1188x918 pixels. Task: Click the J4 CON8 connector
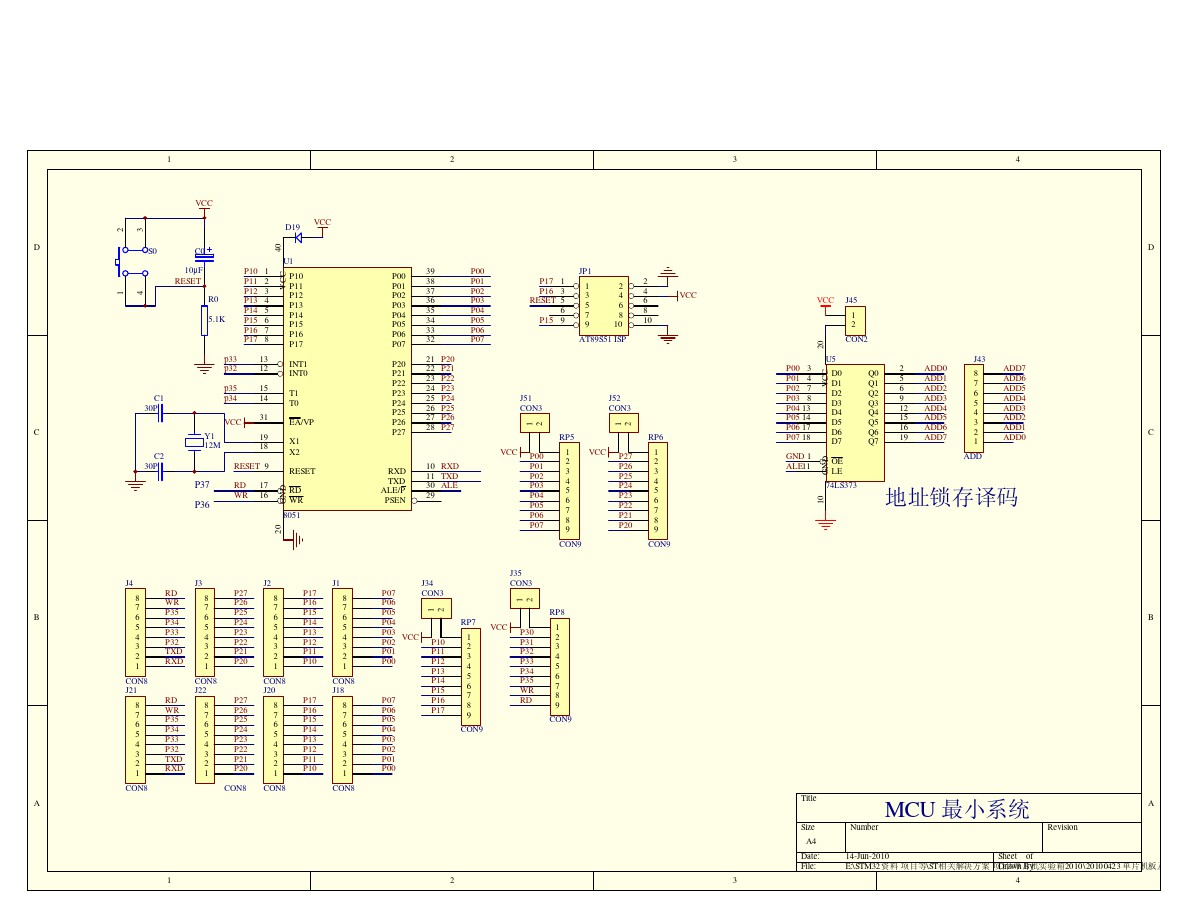135,632
